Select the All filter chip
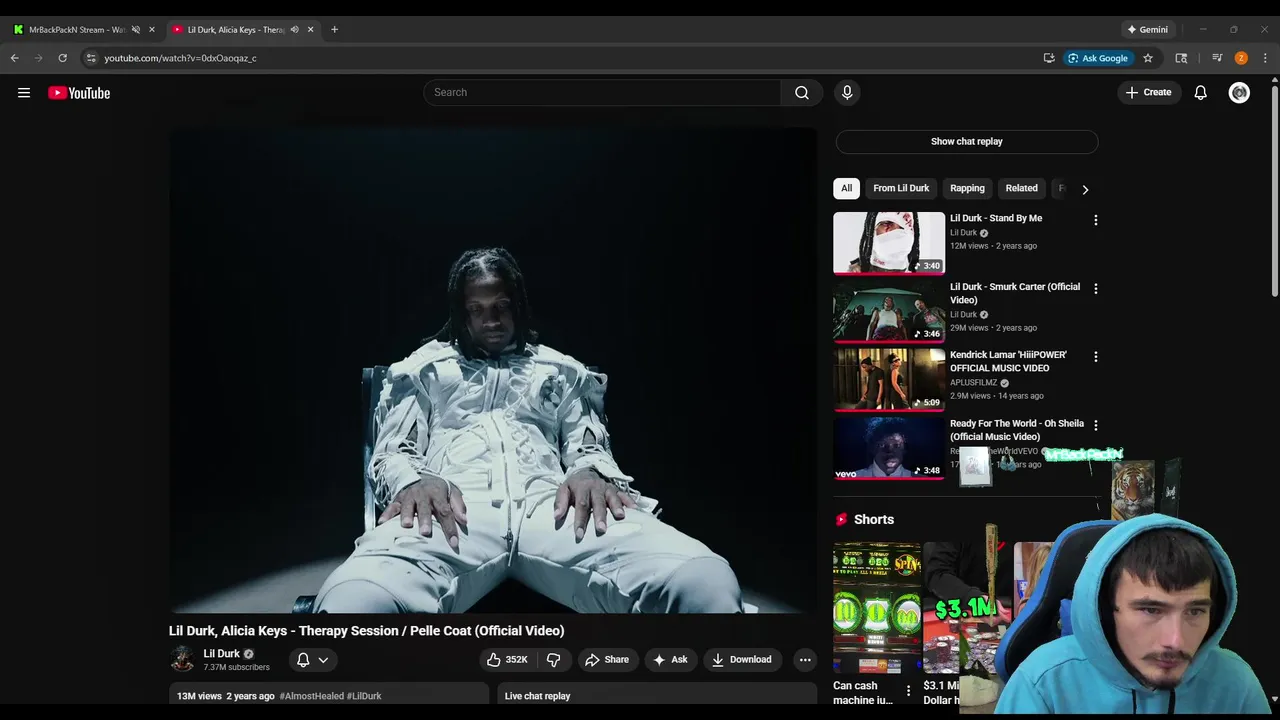1280x720 pixels. [846, 188]
